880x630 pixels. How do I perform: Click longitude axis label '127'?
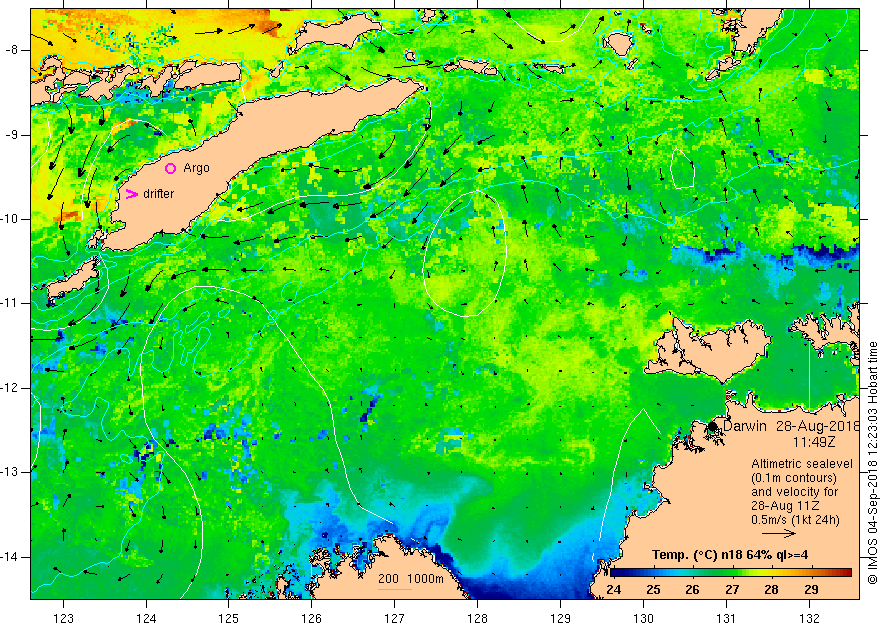click(395, 619)
